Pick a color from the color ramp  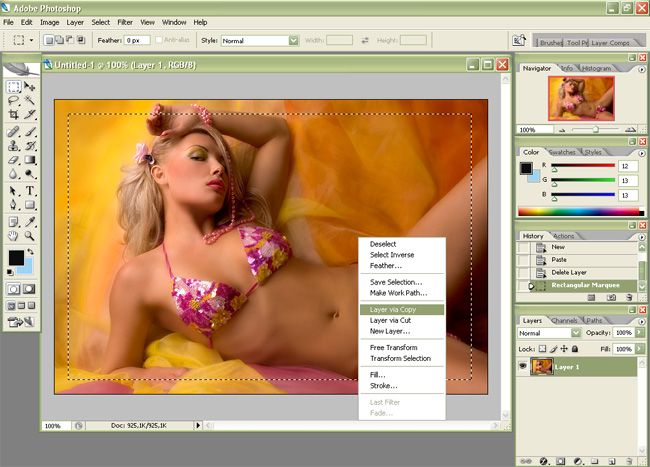point(581,212)
